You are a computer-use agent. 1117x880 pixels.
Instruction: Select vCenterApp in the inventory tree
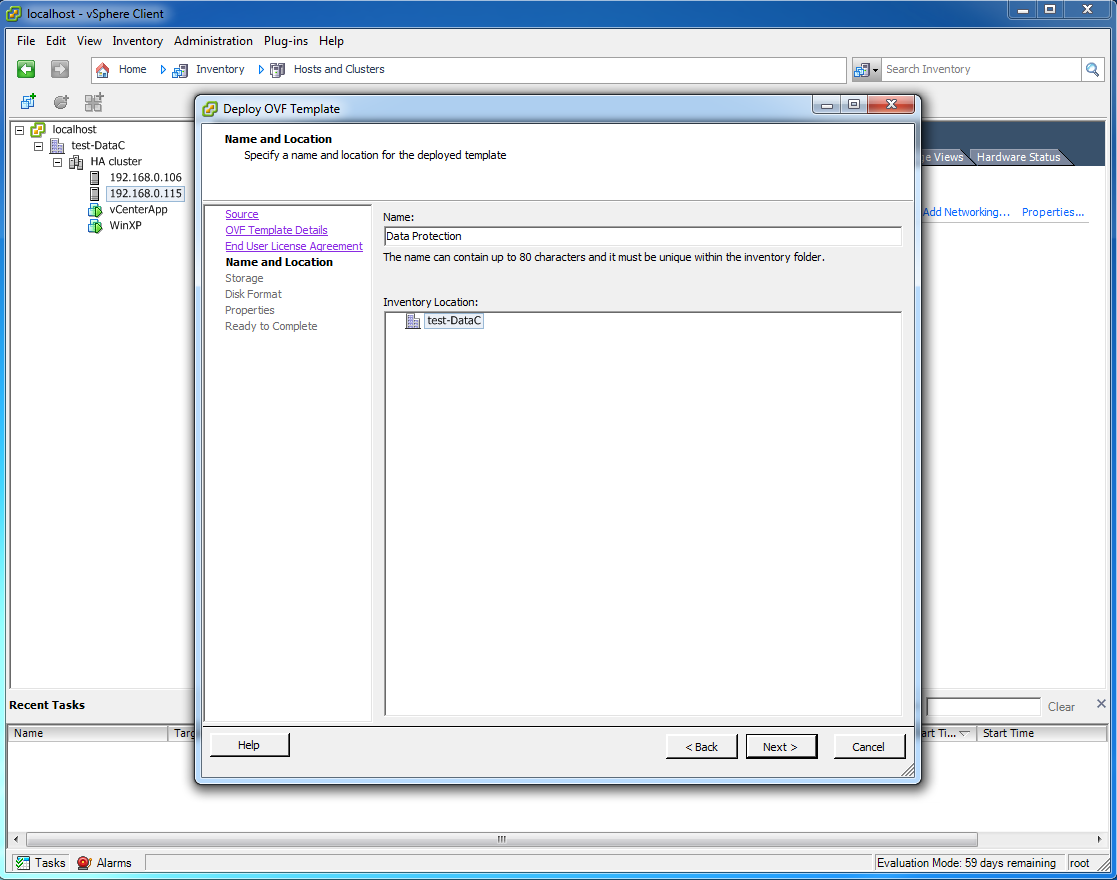138,209
